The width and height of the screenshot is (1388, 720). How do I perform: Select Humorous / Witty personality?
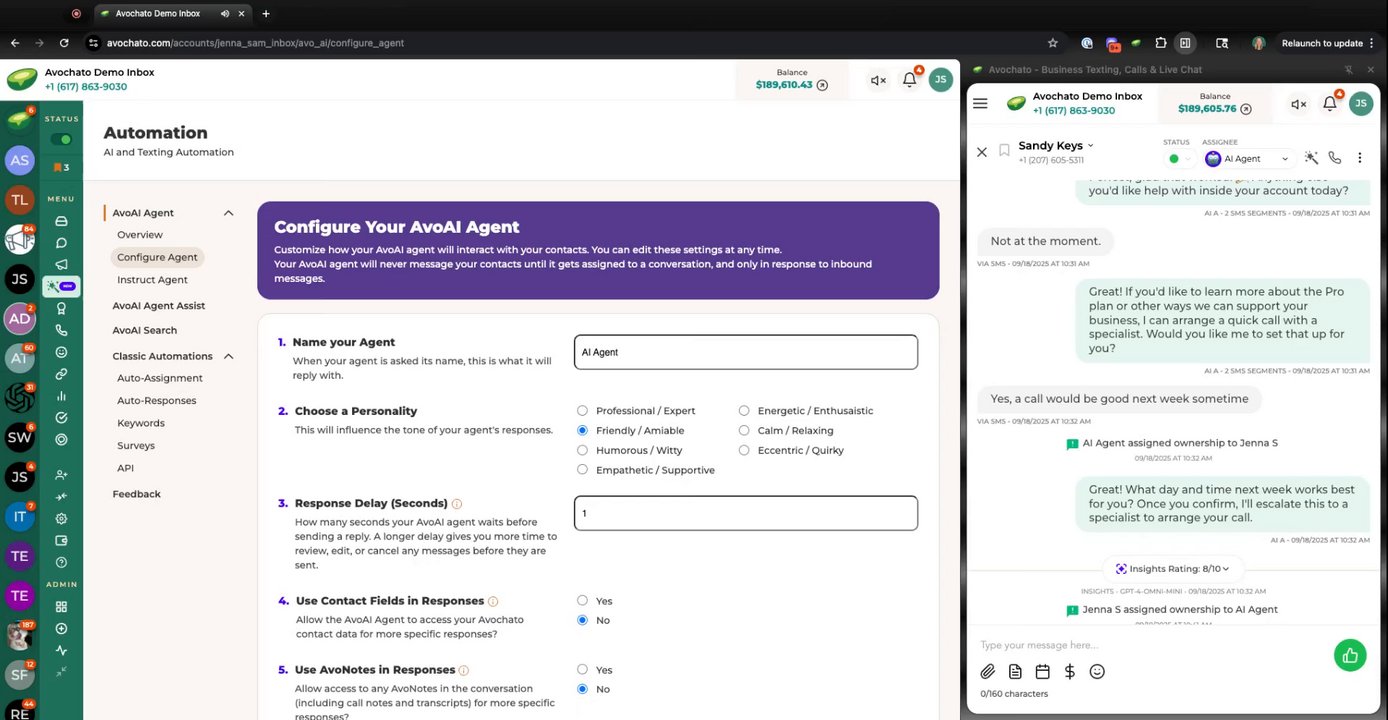point(582,450)
